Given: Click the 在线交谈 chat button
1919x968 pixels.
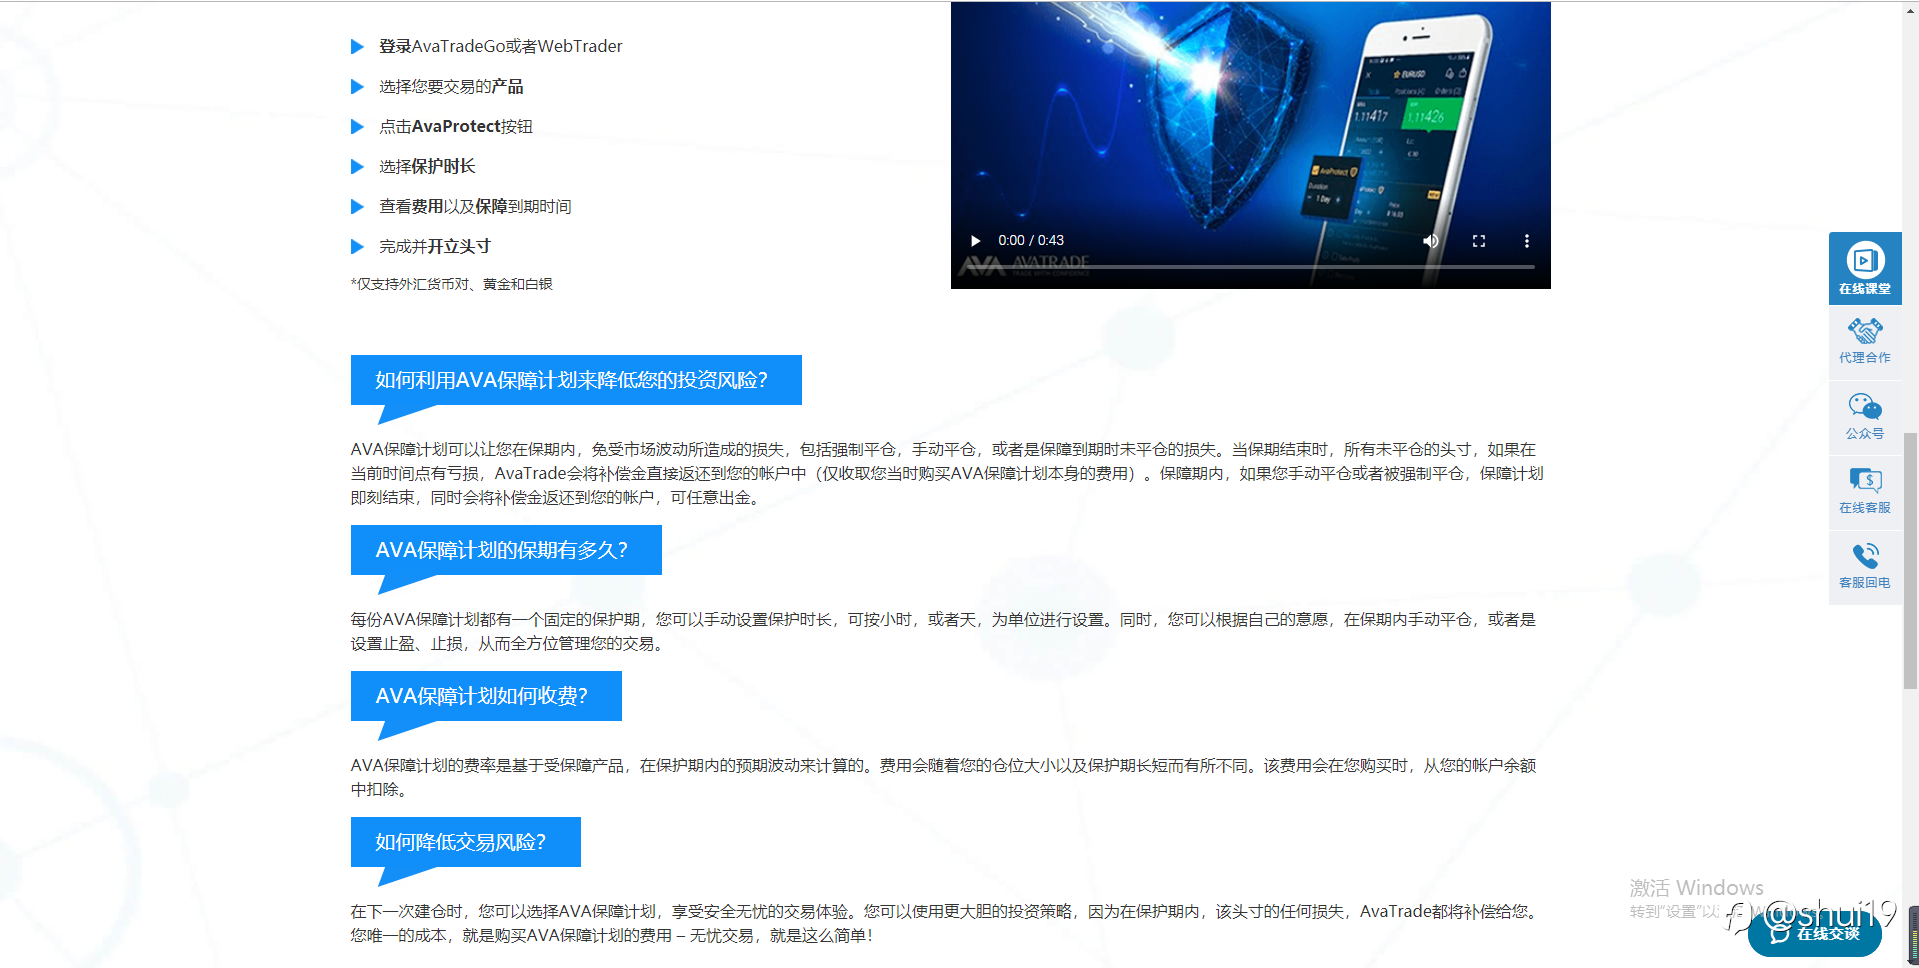Looking at the screenshot, I should [1815, 933].
